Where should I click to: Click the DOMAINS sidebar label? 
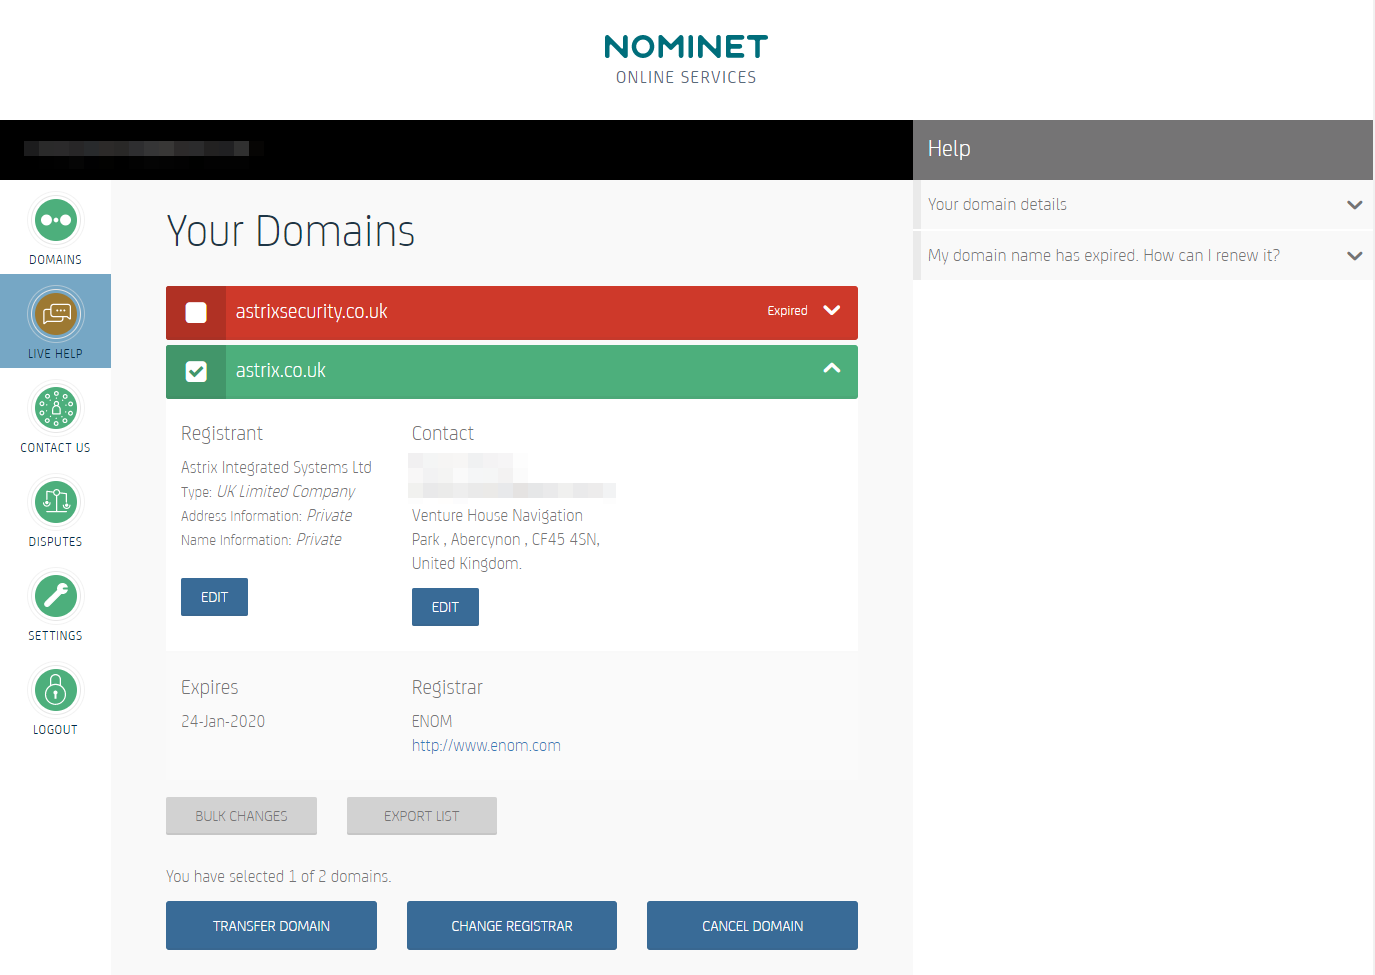pyautogui.click(x=56, y=260)
